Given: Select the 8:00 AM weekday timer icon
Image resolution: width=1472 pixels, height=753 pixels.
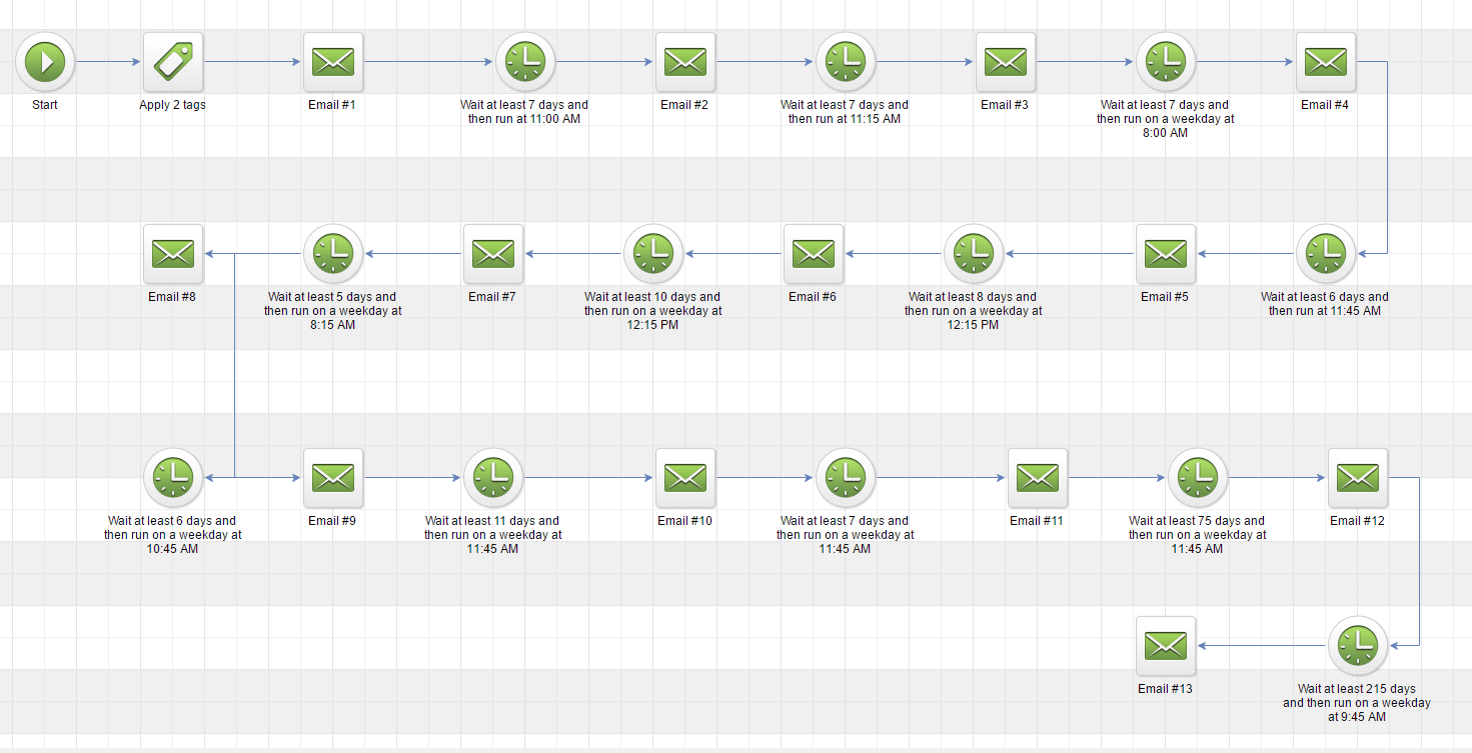Looking at the screenshot, I should [x=1165, y=62].
